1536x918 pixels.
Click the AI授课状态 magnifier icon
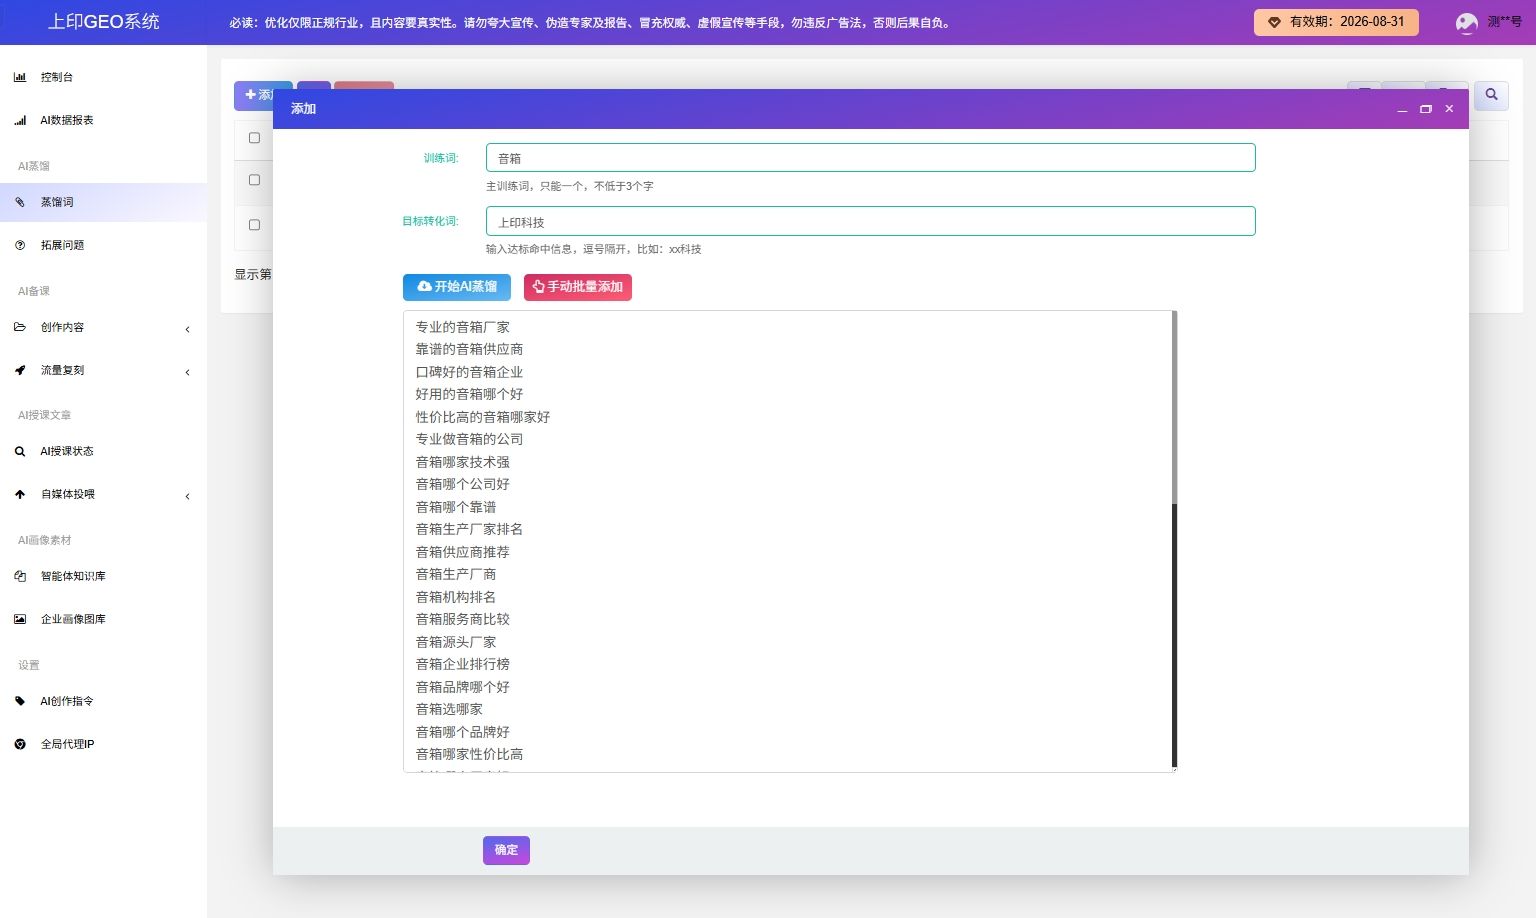pos(20,451)
